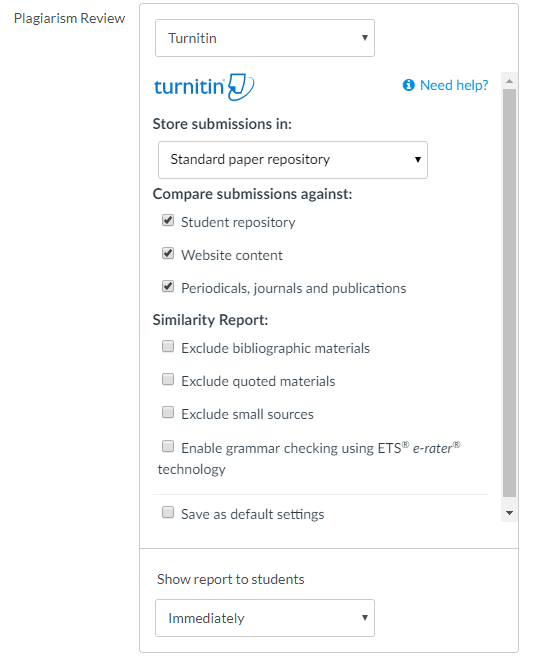
Task: Enable Exclude bibliographic materials
Action: pos(168,346)
